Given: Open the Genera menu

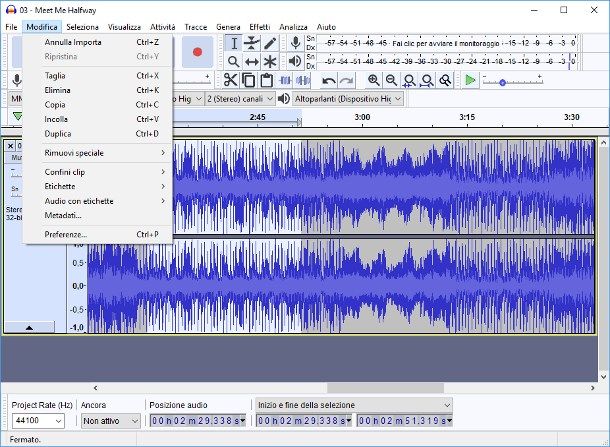Looking at the screenshot, I should point(228,27).
